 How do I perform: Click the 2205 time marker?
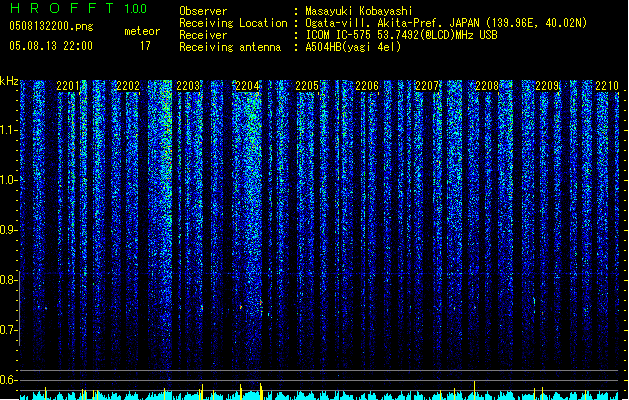click(307, 86)
